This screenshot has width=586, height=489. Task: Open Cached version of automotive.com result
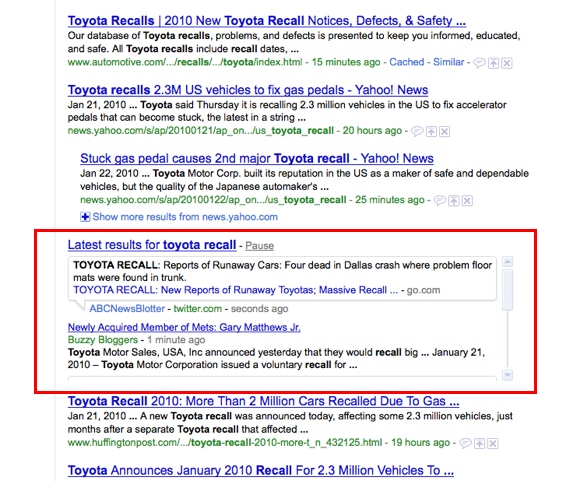pyautogui.click(x=407, y=62)
